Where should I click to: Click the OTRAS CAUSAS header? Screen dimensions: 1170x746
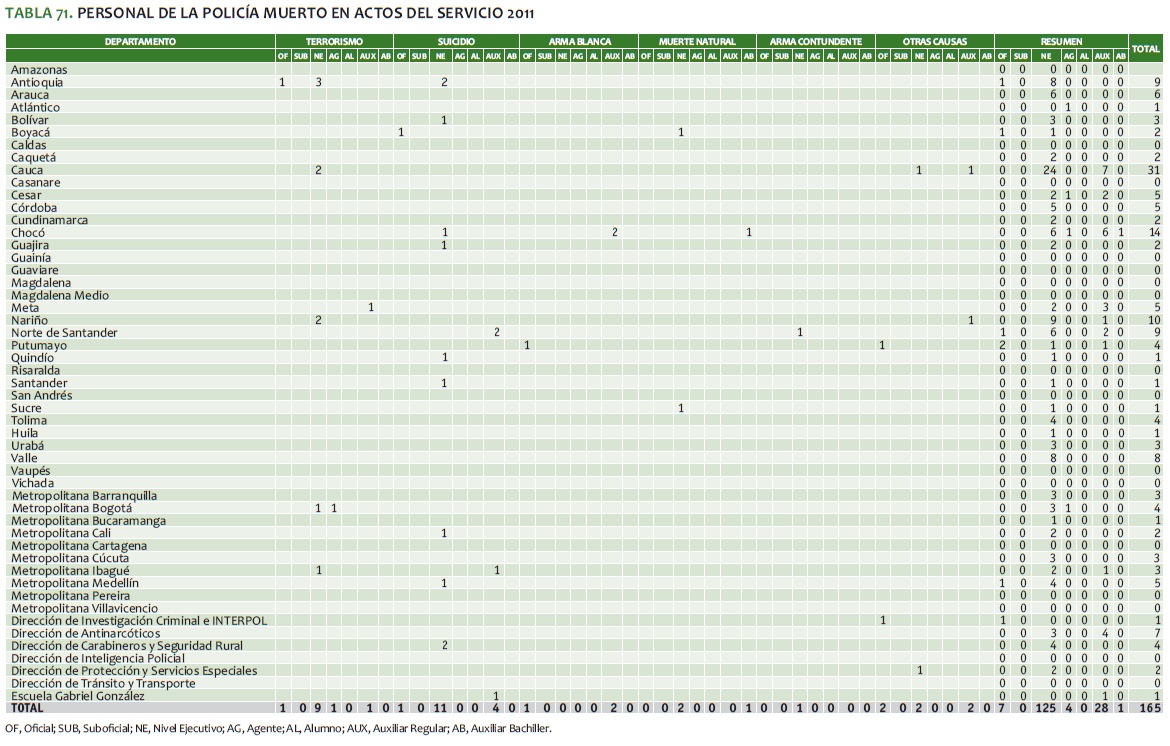coord(934,41)
